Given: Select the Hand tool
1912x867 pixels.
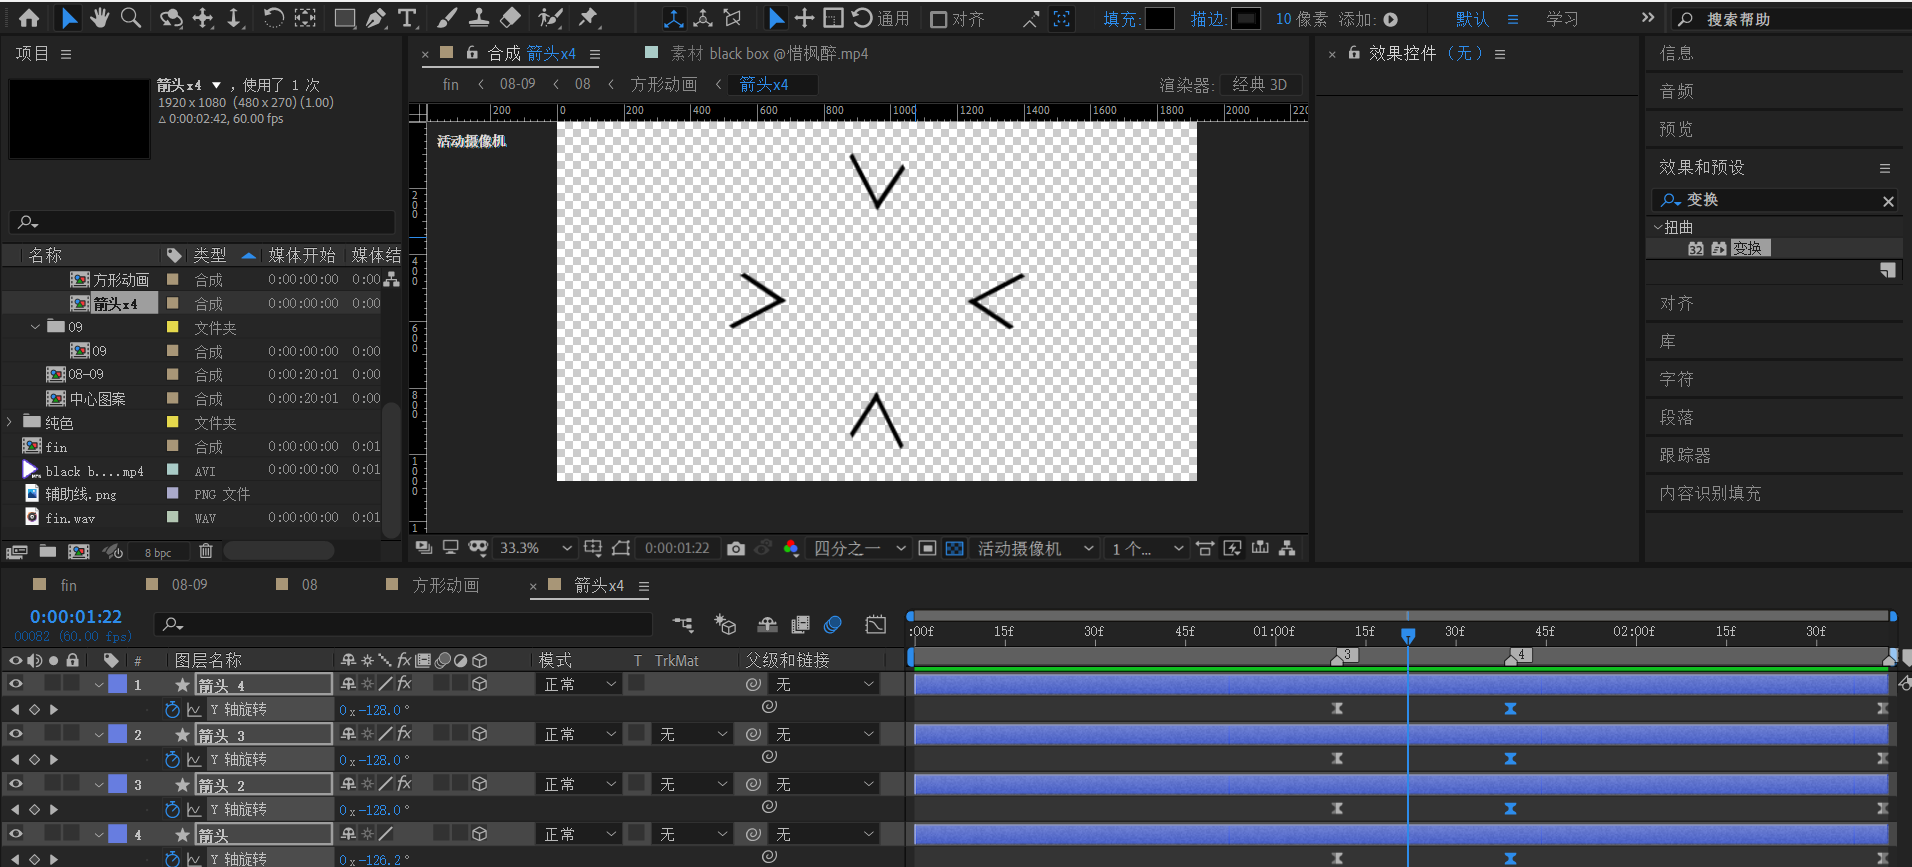Looking at the screenshot, I should click(x=99, y=18).
